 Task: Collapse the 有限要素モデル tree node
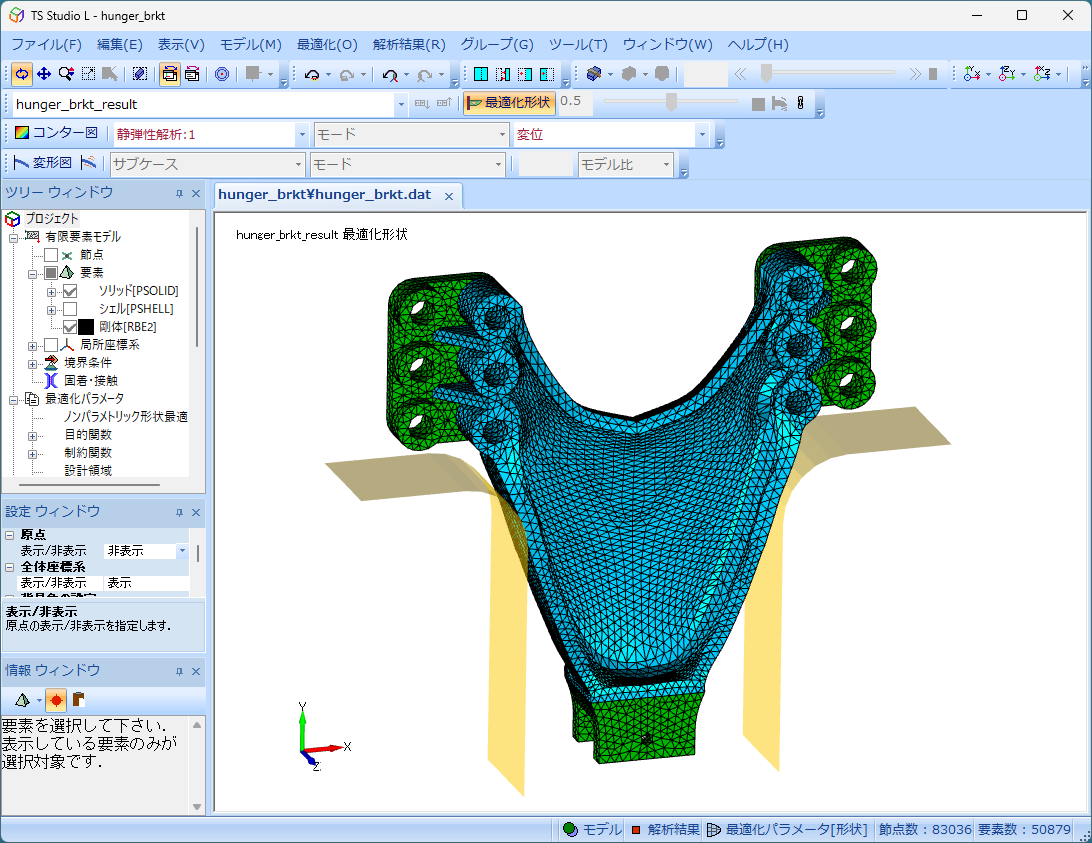point(13,238)
